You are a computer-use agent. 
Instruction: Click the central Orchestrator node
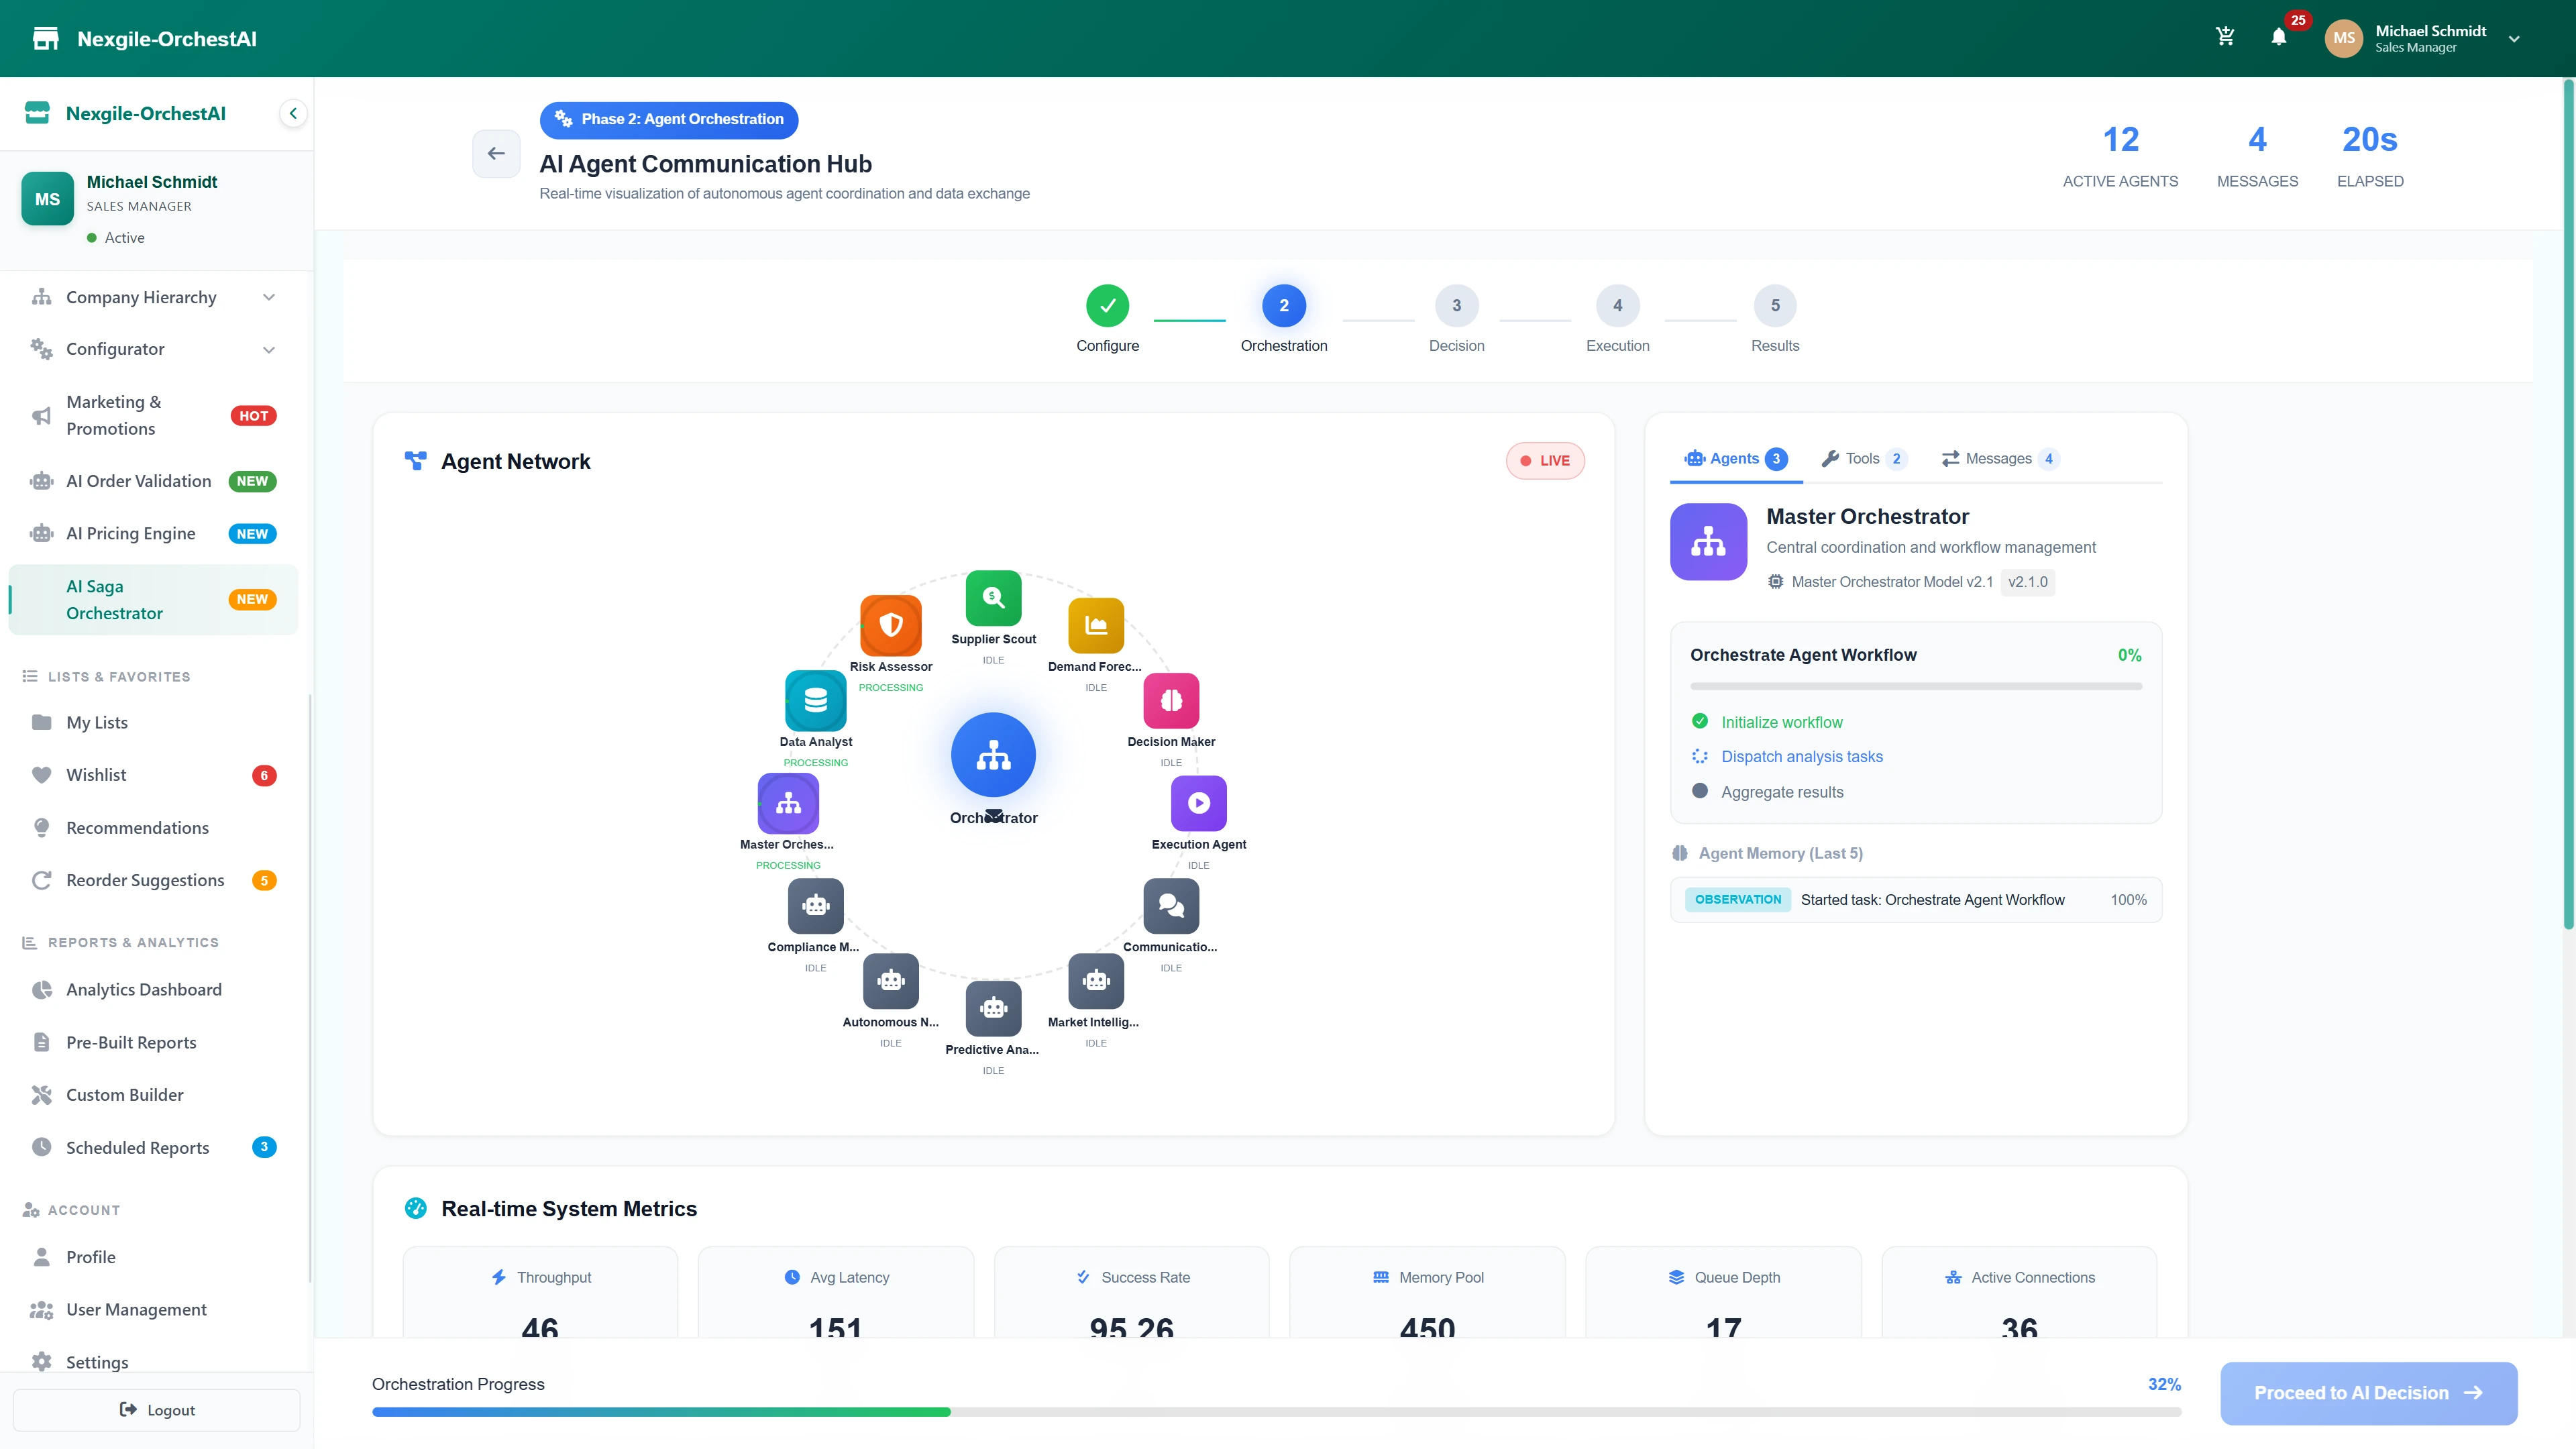992,755
